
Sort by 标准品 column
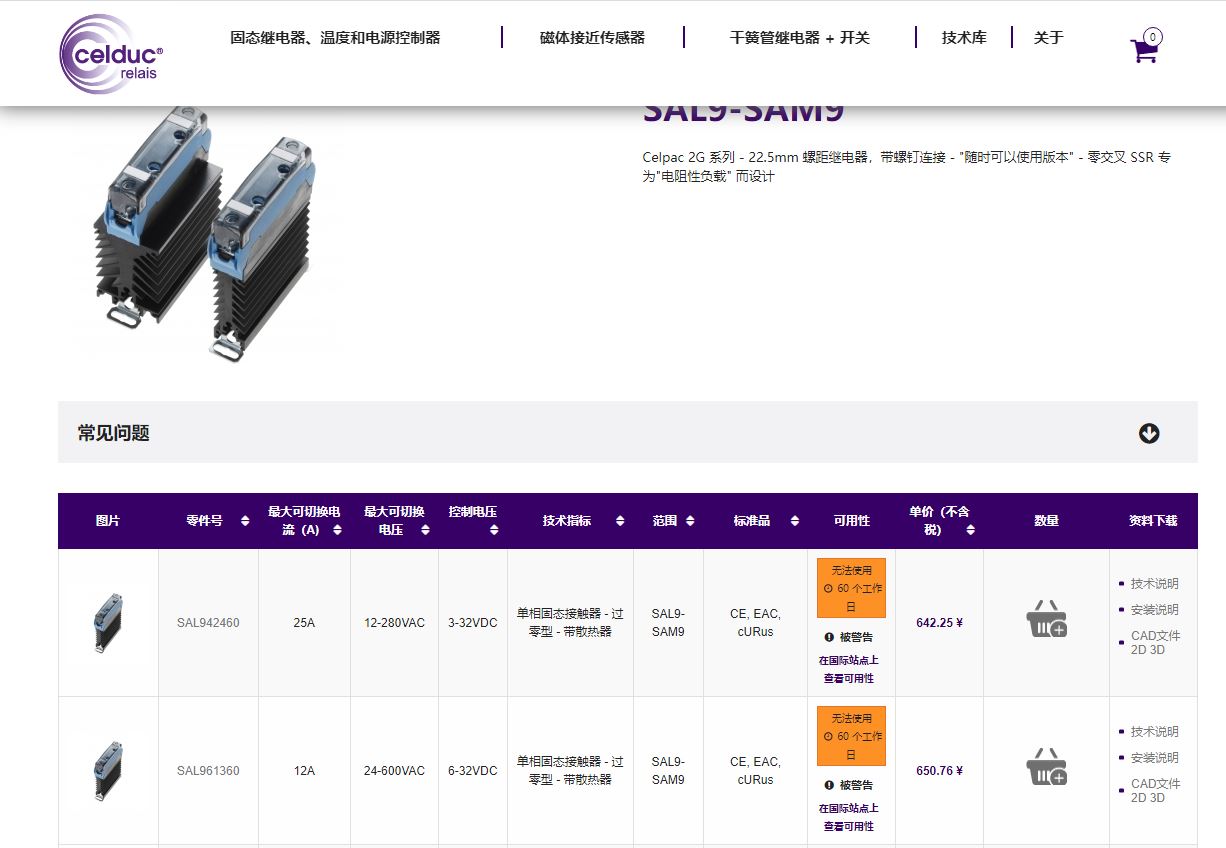(795, 521)
